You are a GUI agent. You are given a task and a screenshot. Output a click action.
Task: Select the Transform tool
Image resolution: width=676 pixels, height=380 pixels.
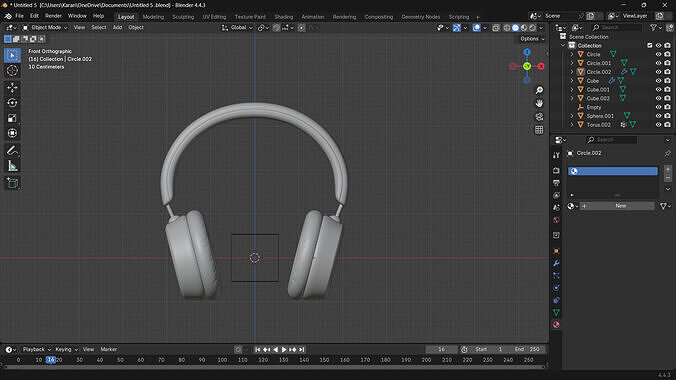(x=12, y=133)
